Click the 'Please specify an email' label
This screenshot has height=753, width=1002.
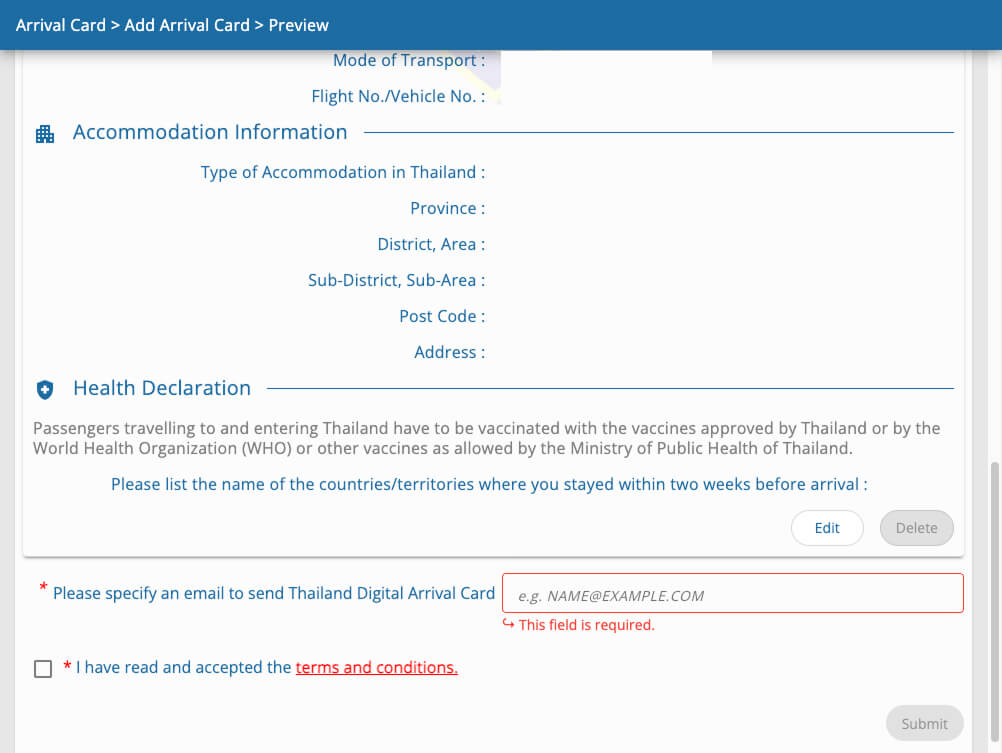pyautogui.click(x=274, y=593)
